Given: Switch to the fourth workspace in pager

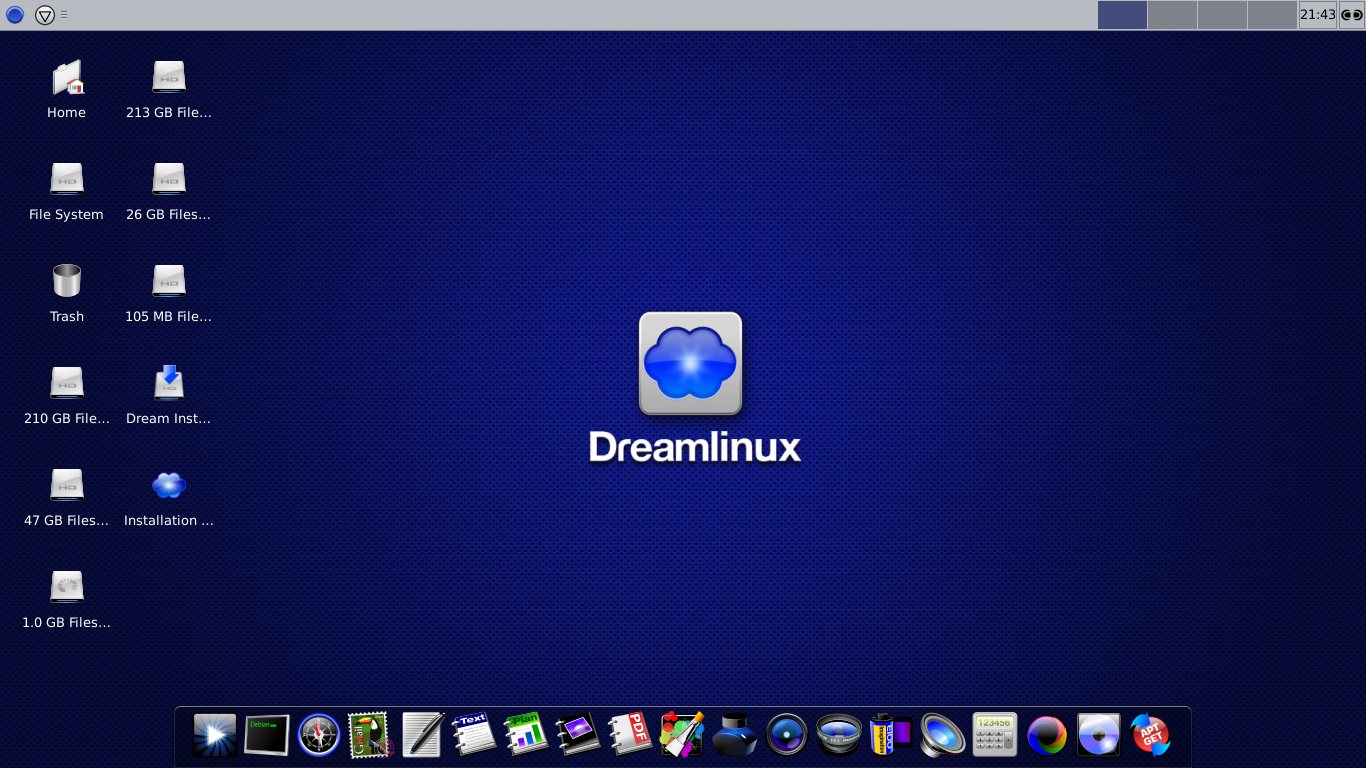Looking at the screenshot, I should pos(1272,15).
